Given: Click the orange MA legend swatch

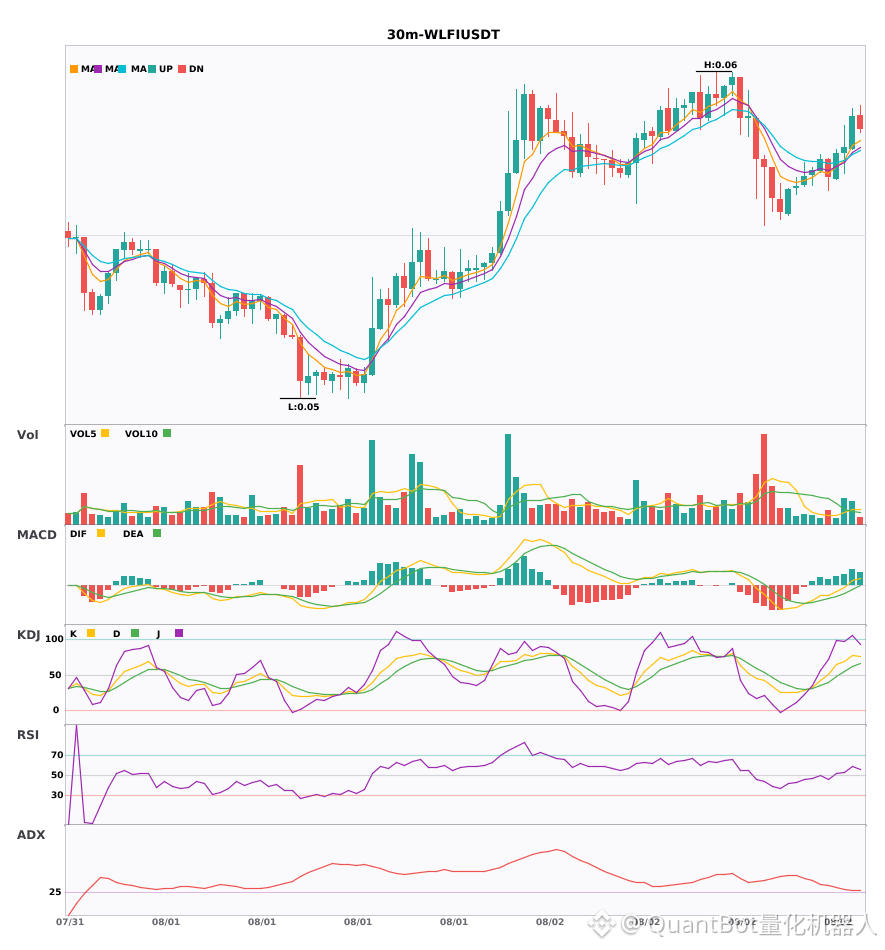Looking at the screenshot, I should click(x=74, y=69).
